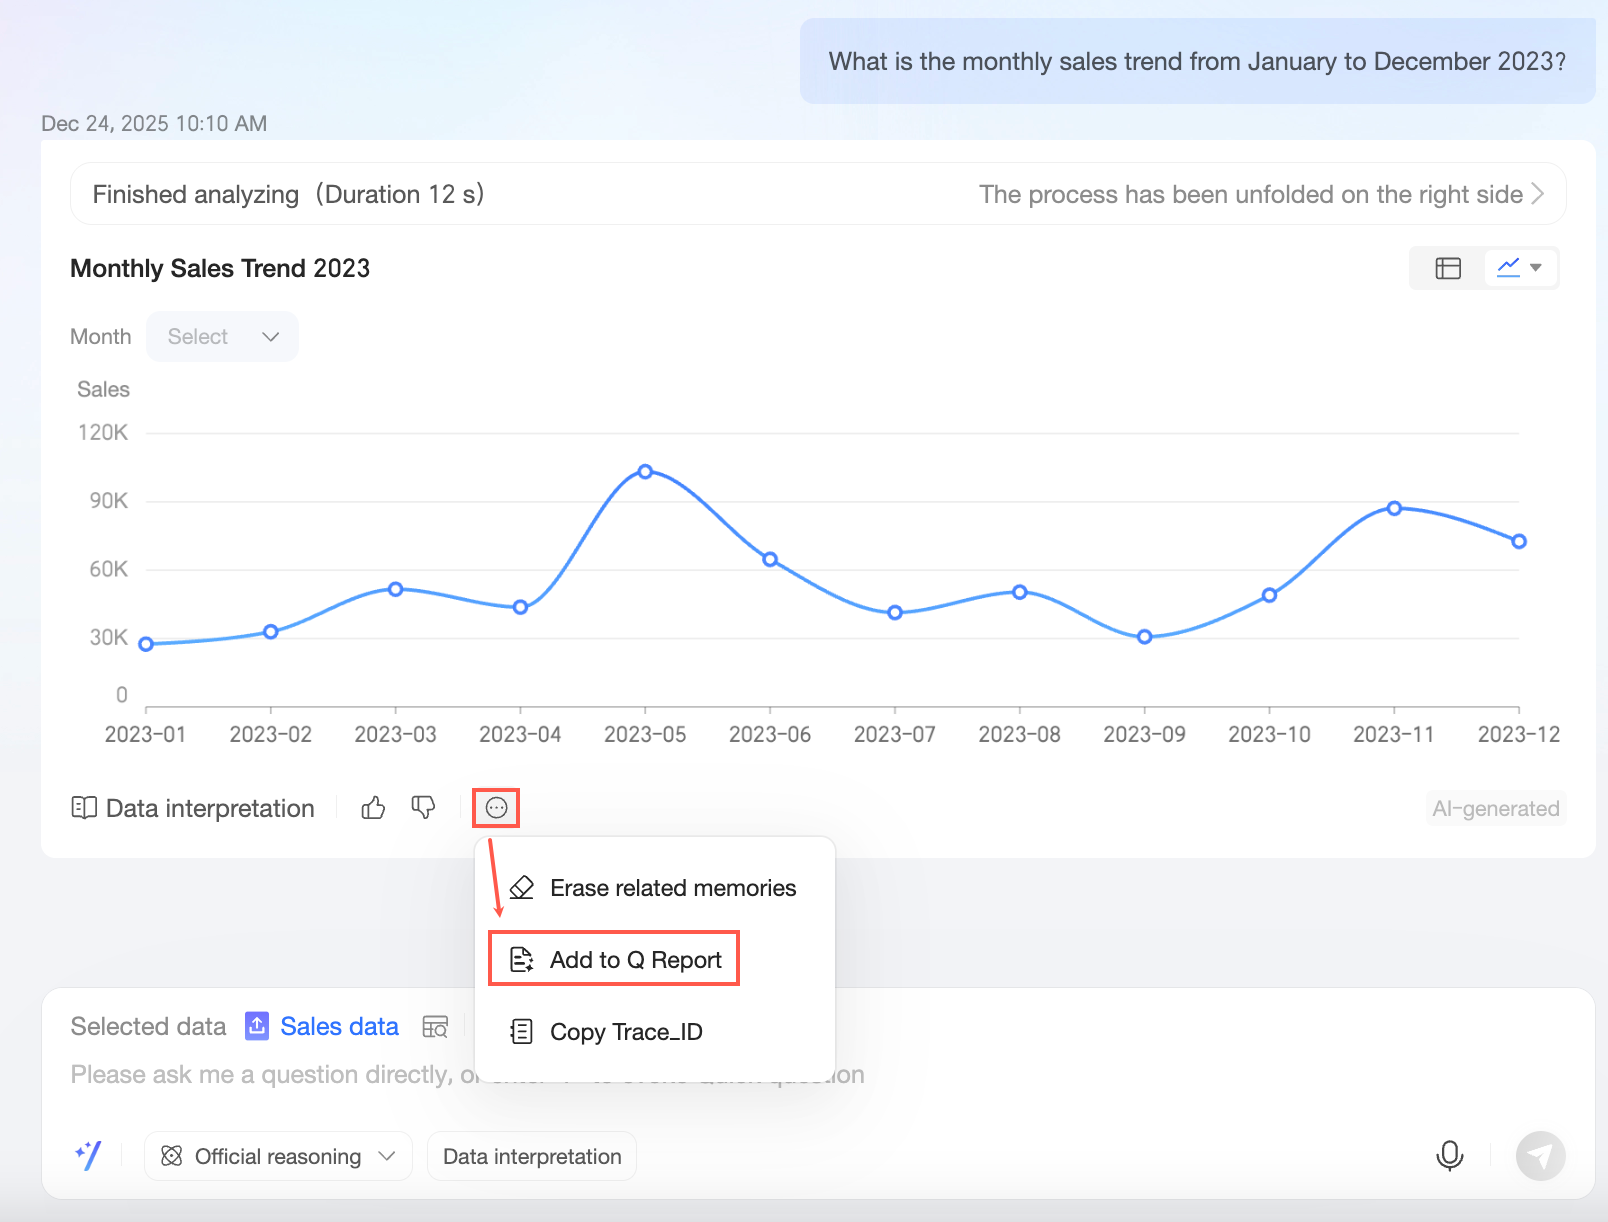The height and width of the screenshot is (1222, 1608).
Task: Open the line chart type dropdown
Action: [x=1520, y=268]
